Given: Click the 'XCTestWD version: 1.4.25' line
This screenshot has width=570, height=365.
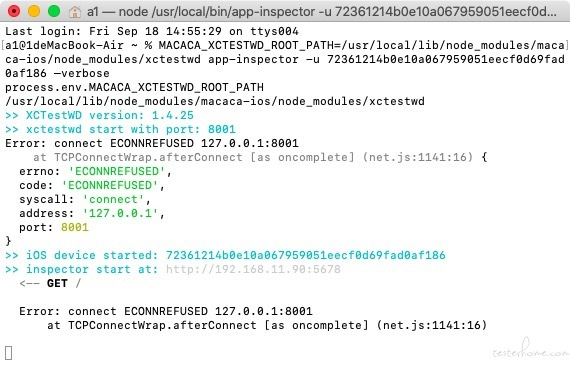Looking at the screenshot, I should [x=99, y=116].
